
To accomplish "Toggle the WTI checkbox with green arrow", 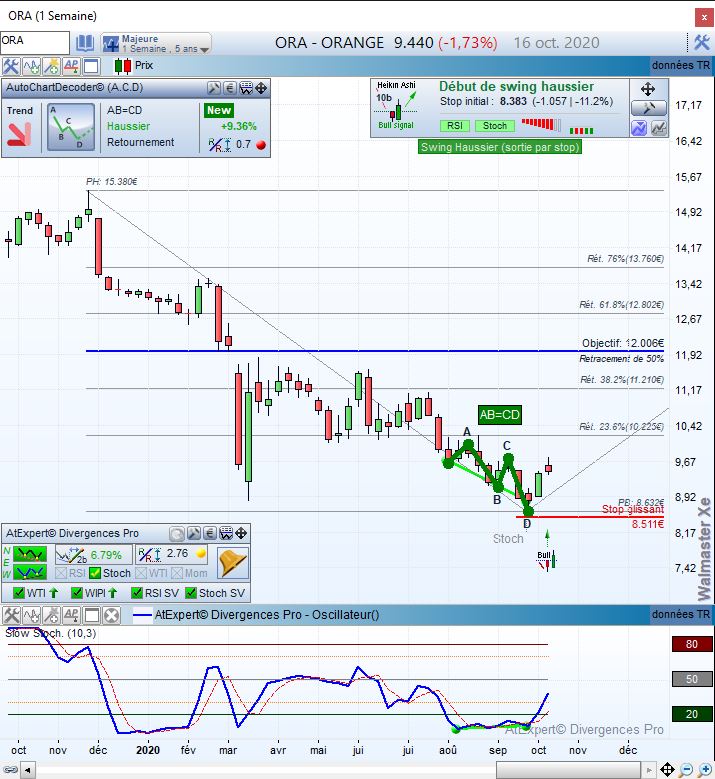I will coord(19,593).
